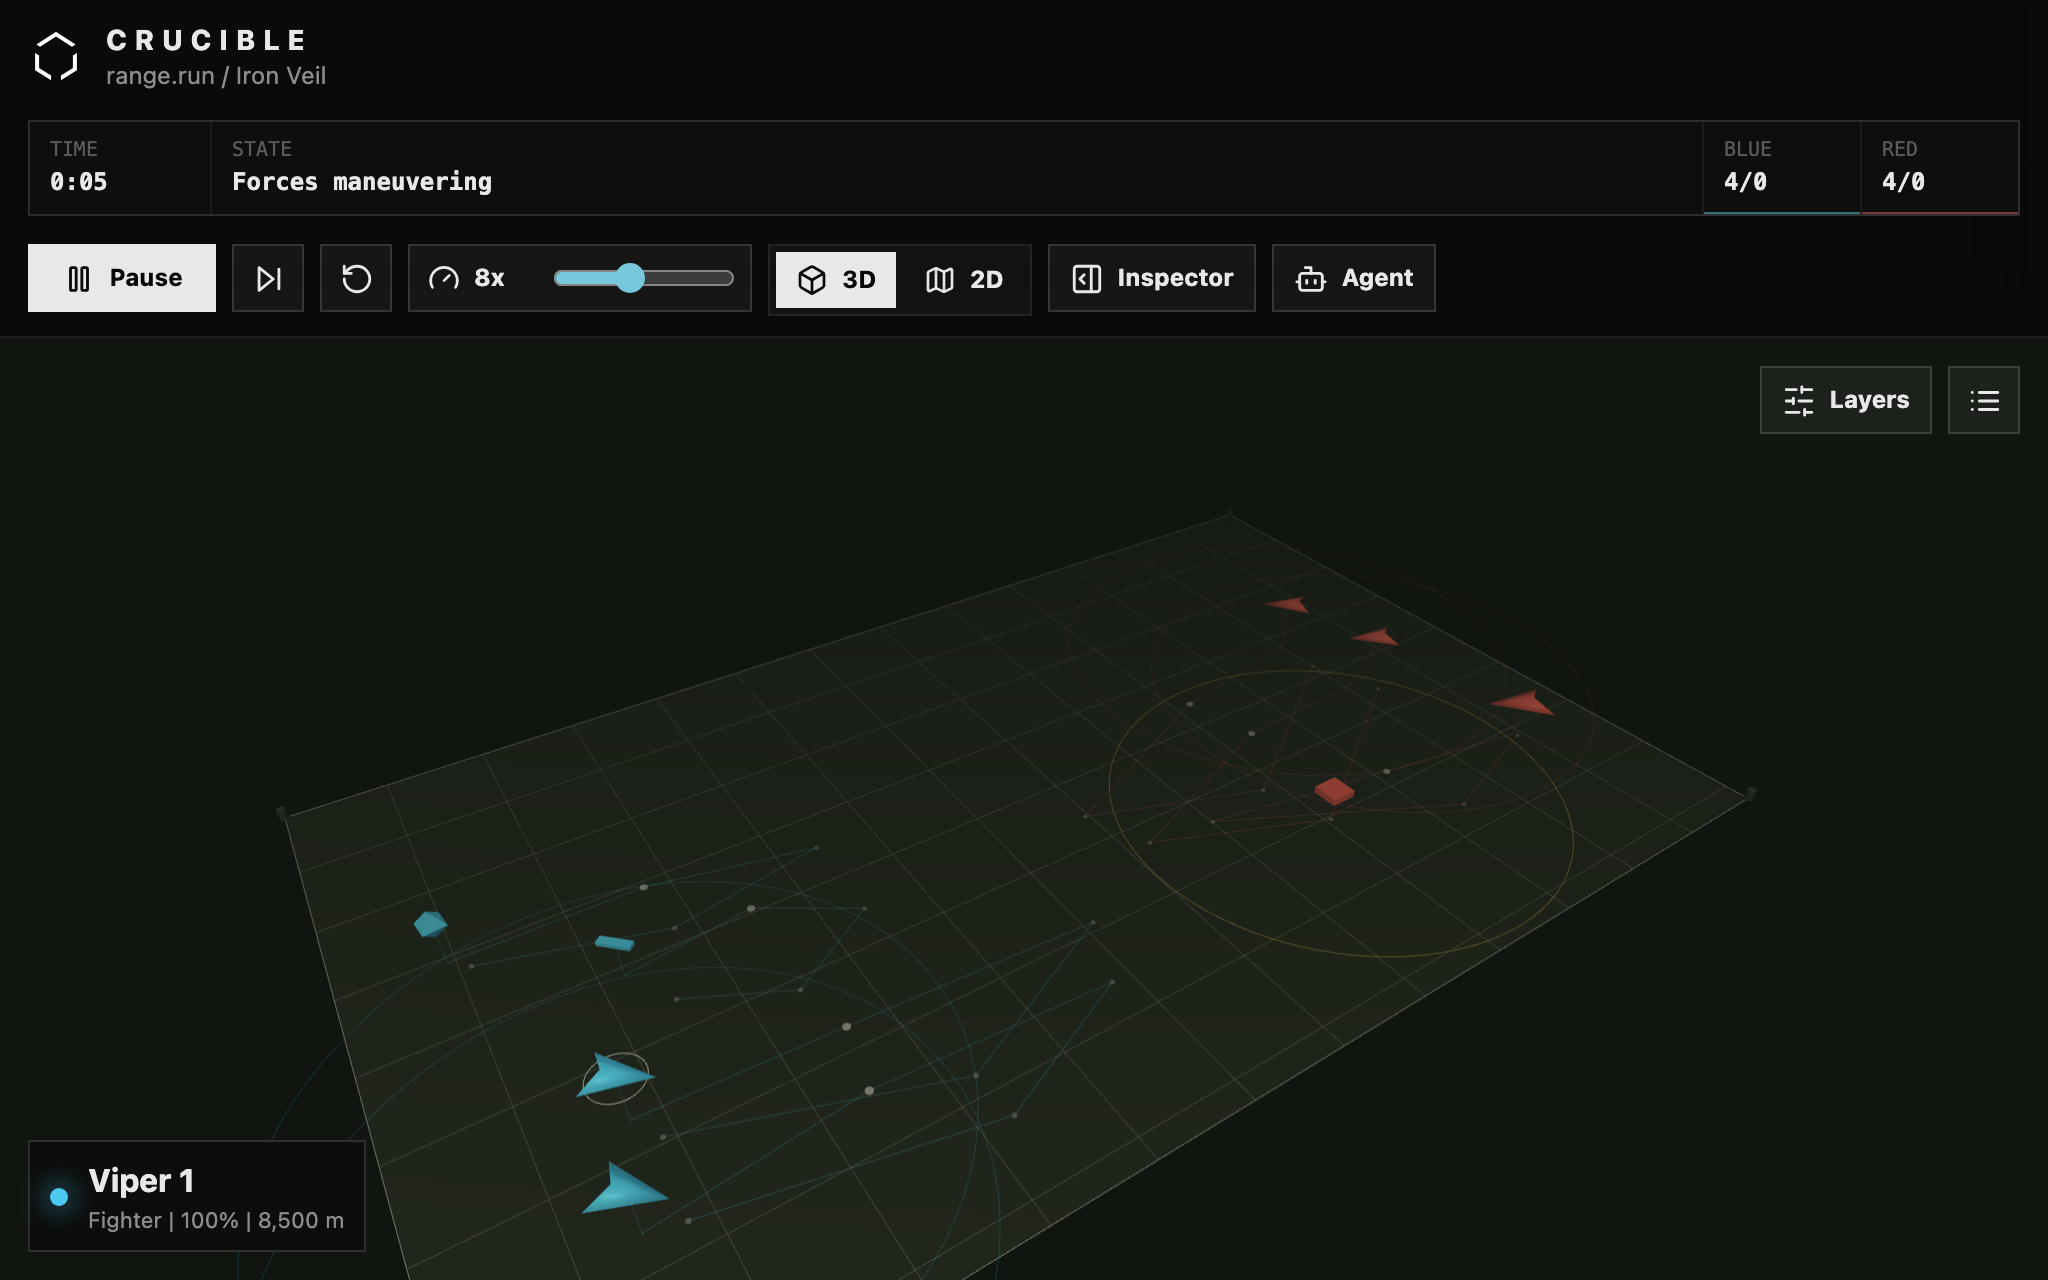The height and width of the screenshot is (1280, 2048).
Task: Select the circled blue Viper fighter
Action: (x=614, y=1076)
